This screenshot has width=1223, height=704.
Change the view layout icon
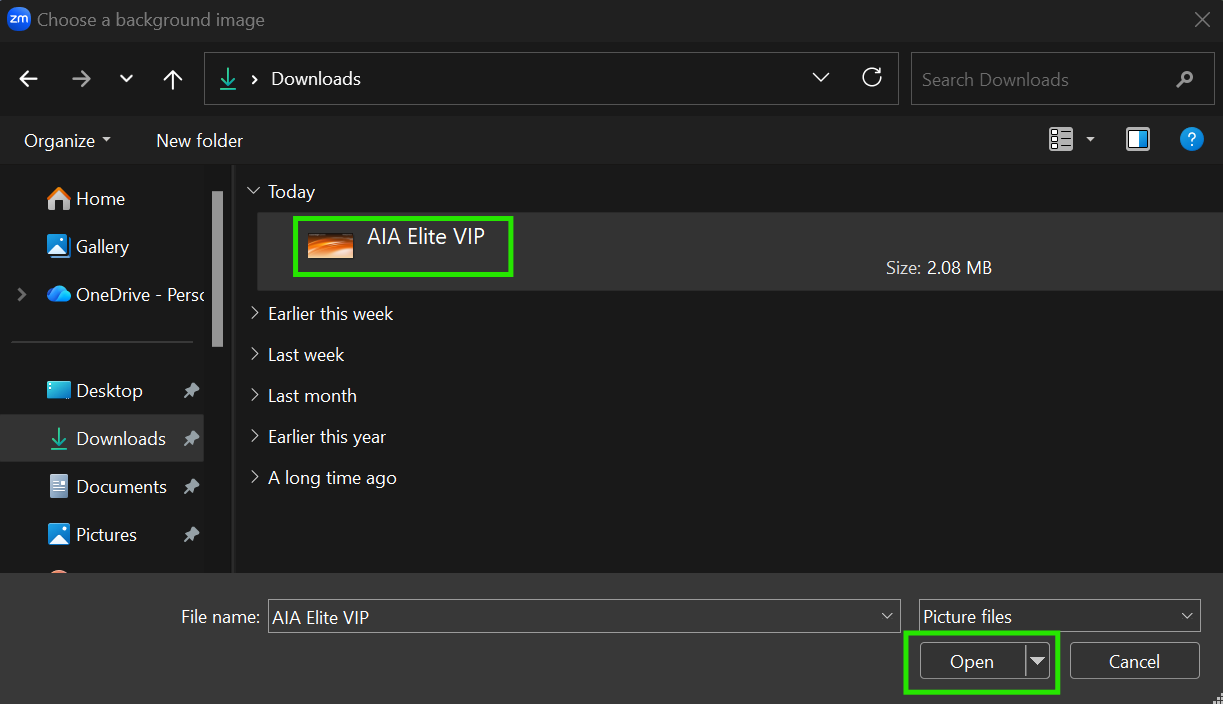click(1061, 139)
